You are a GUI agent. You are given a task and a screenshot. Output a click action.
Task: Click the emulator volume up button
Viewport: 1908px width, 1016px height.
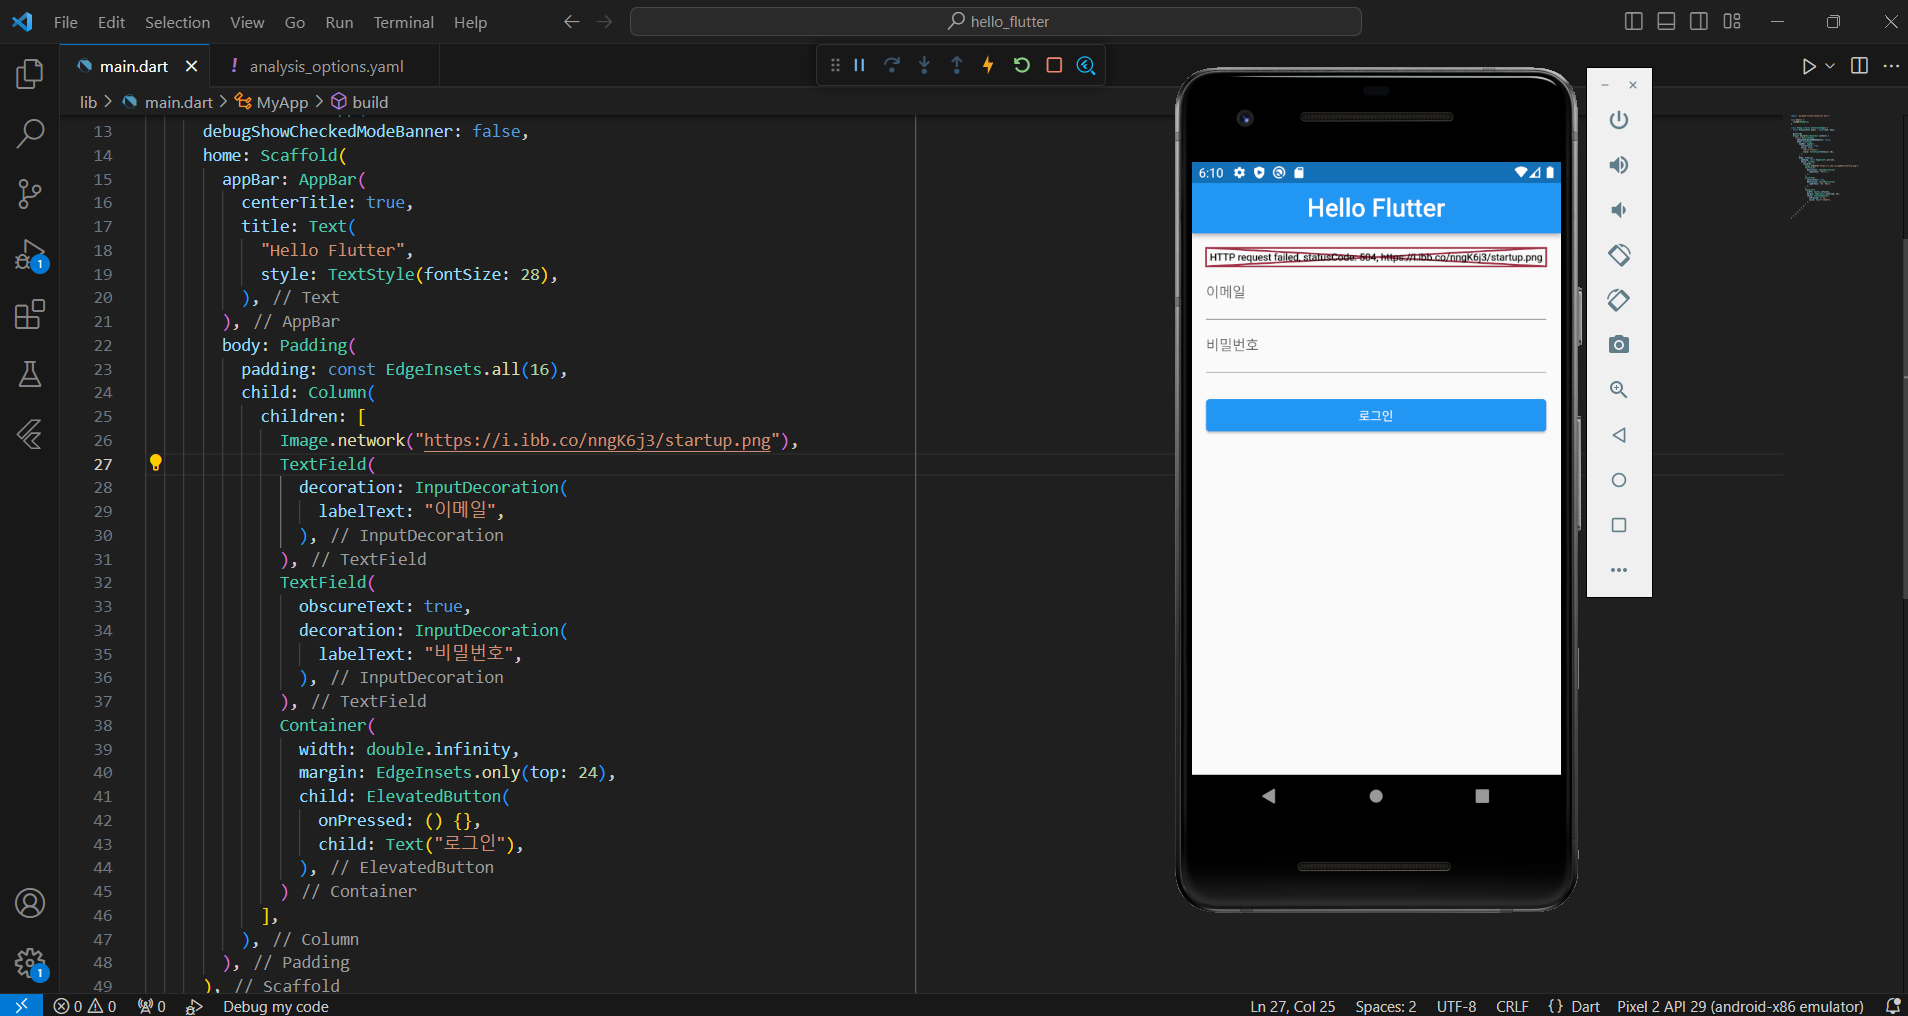point(1619,165)
